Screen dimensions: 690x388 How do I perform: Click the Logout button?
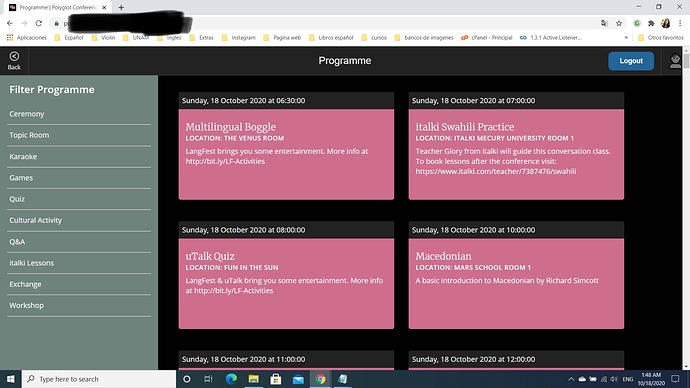(x=631, y=61)
